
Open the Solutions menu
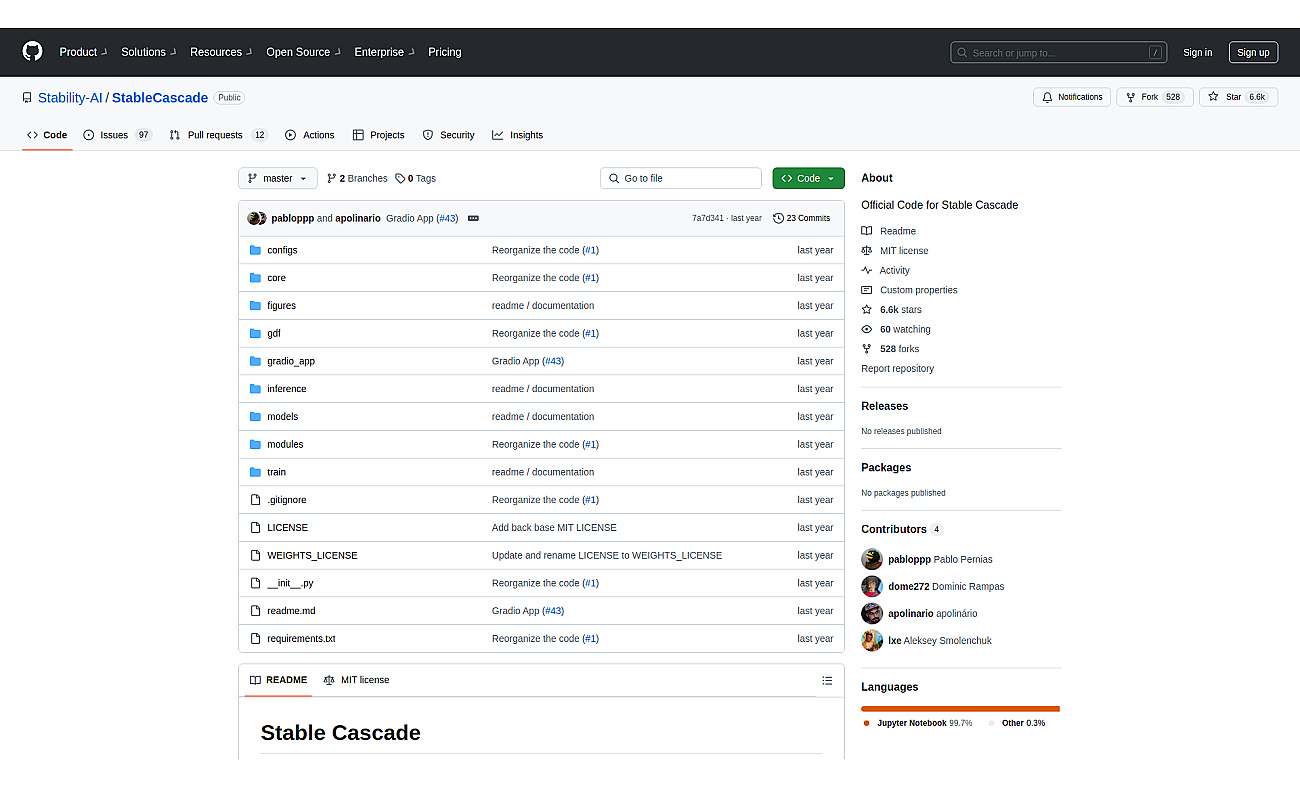[x=148, y=52]
